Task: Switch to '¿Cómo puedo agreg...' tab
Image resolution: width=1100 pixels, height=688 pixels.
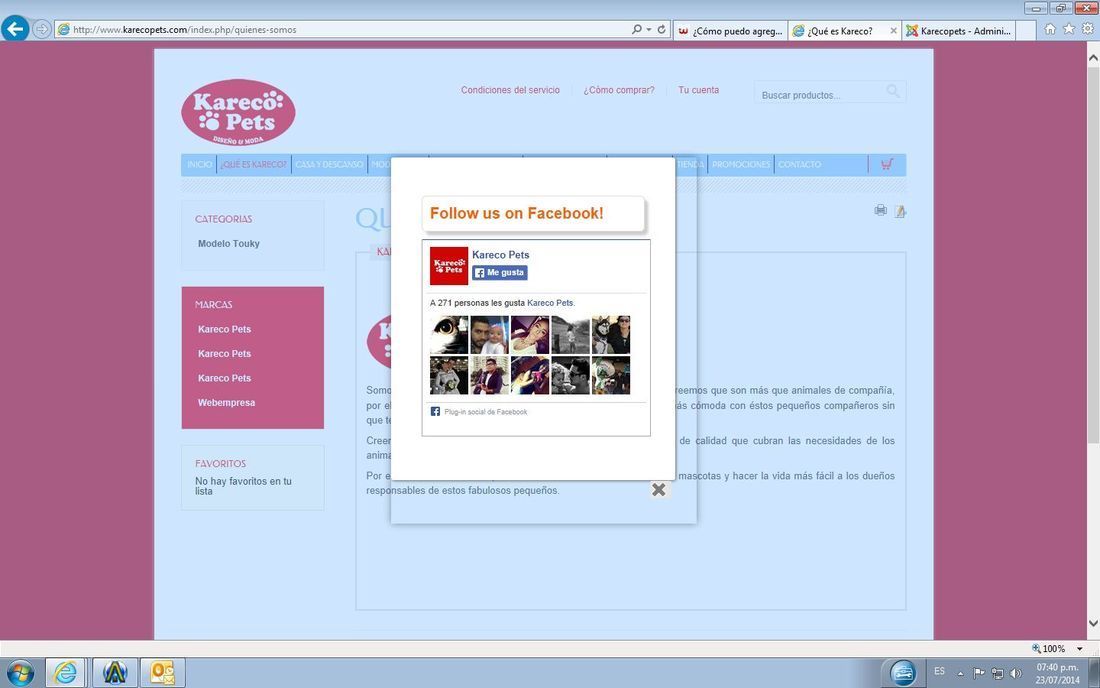Action: tap(730, 31)
